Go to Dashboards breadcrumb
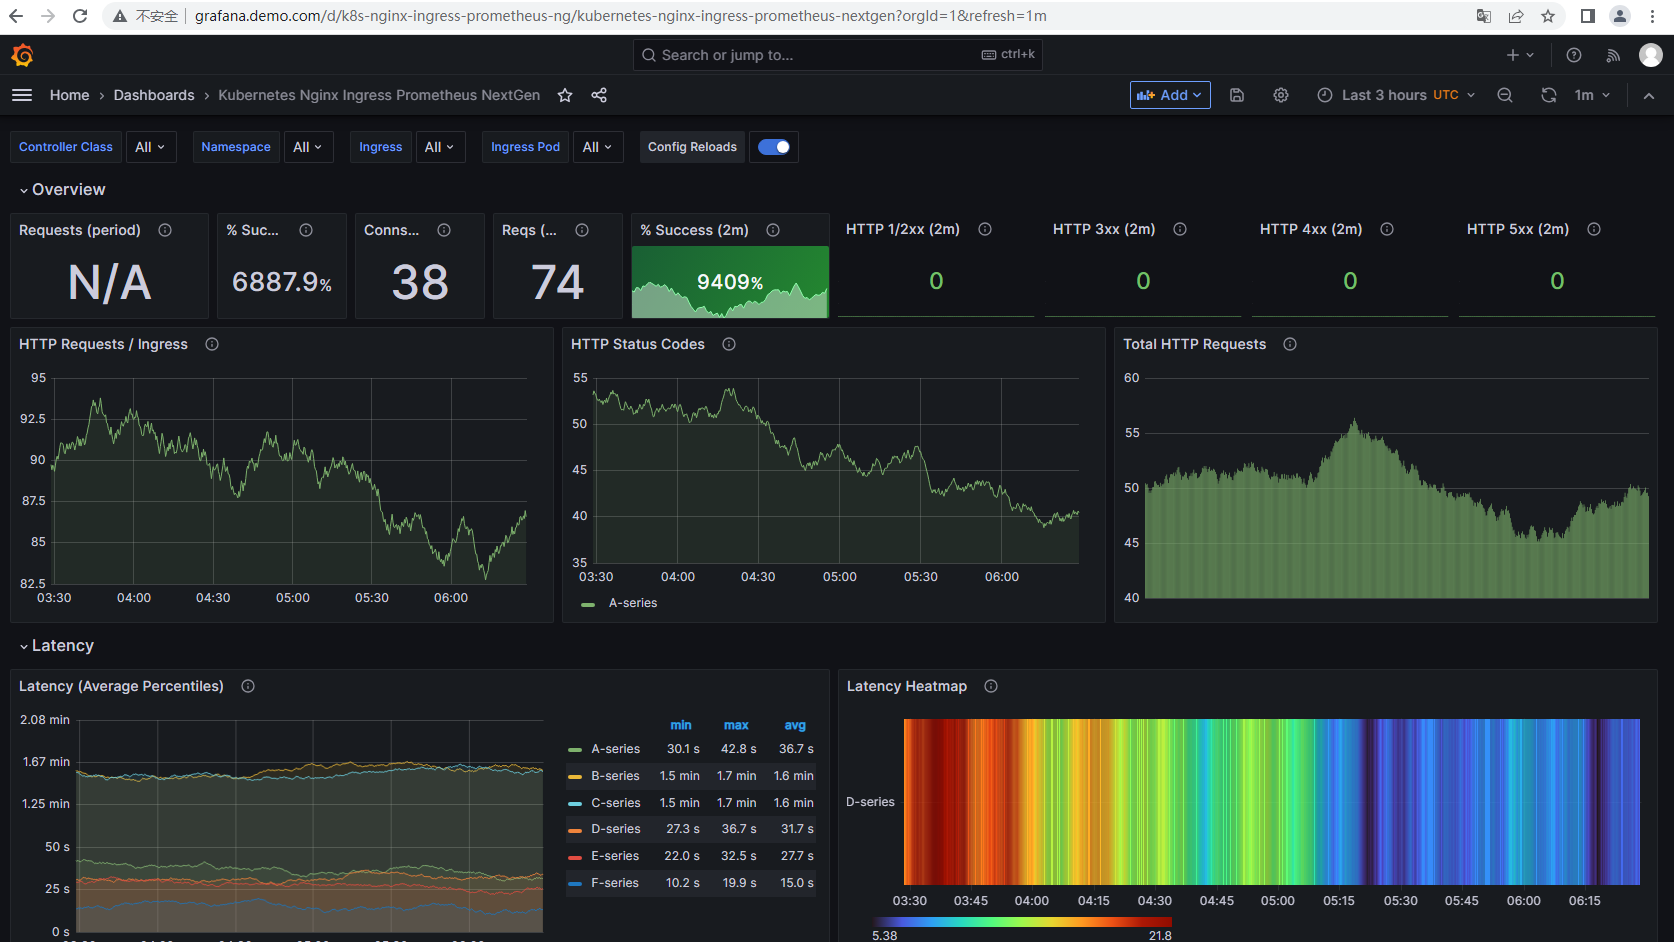The image size is (1674, 942). [154, 95]
